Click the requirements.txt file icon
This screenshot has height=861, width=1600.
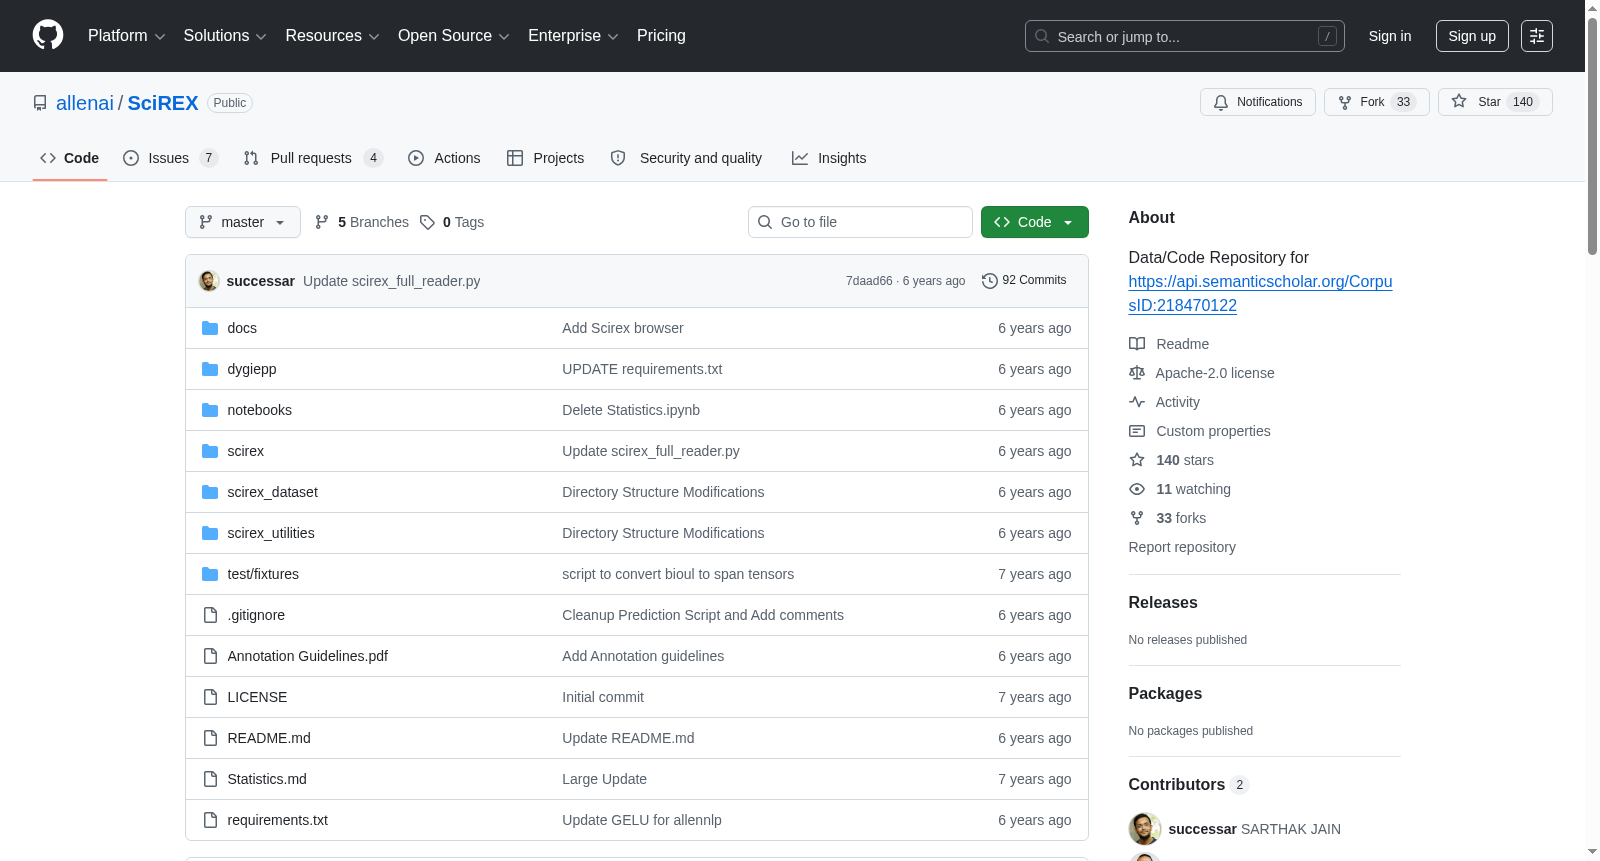pos(210,820)
